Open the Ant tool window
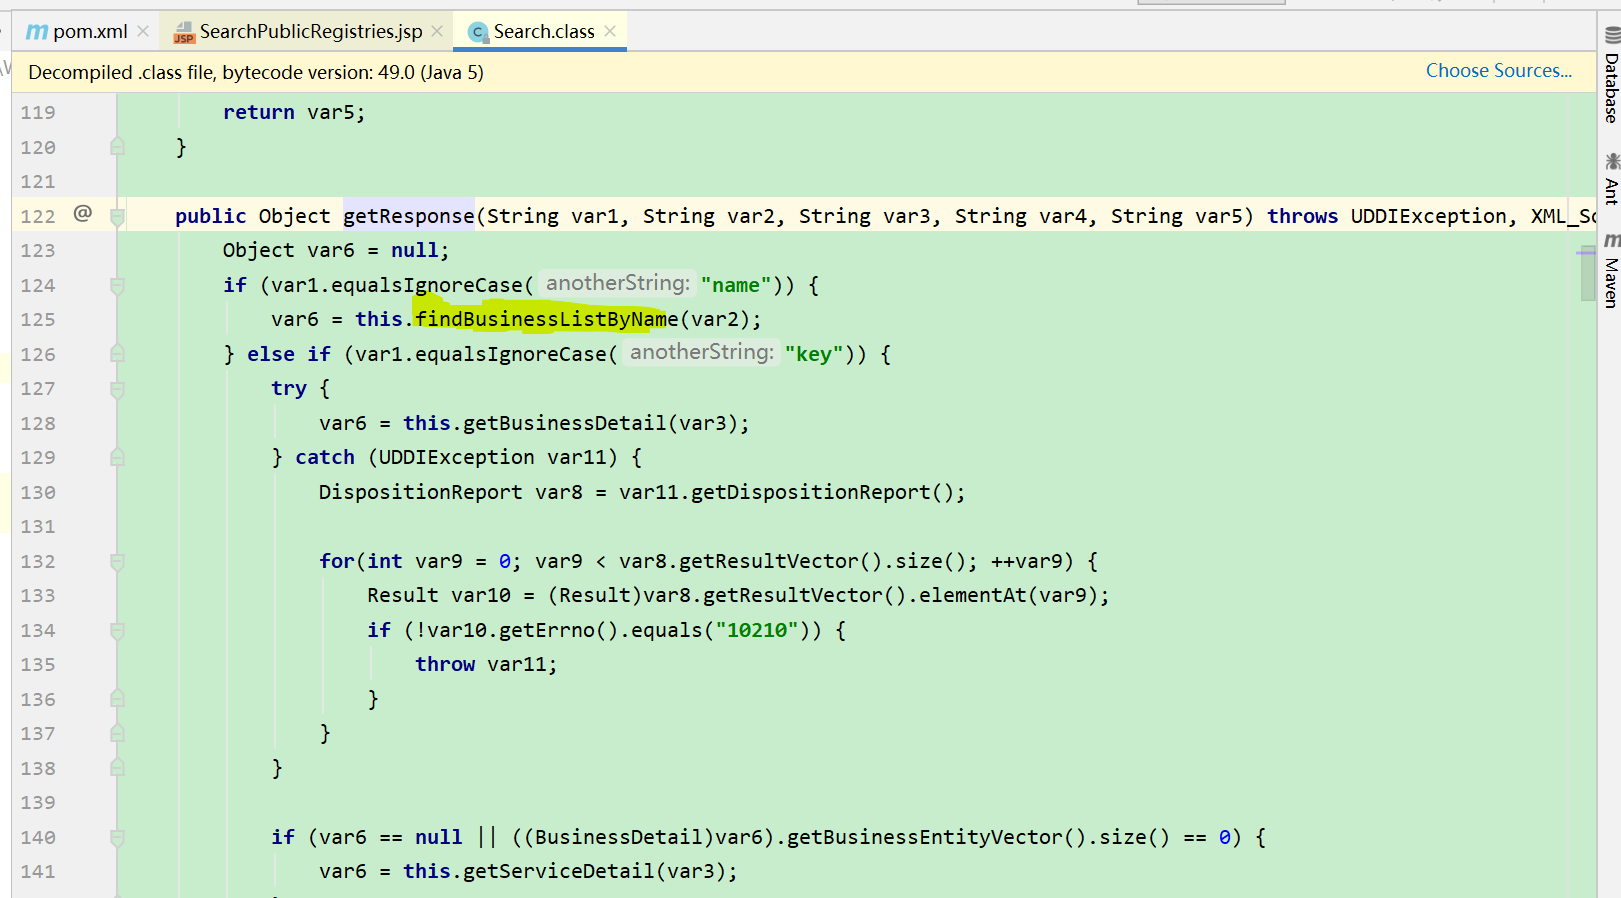Image resolution: width=1621 pixels, height=898 pixels. (1610, 179)
